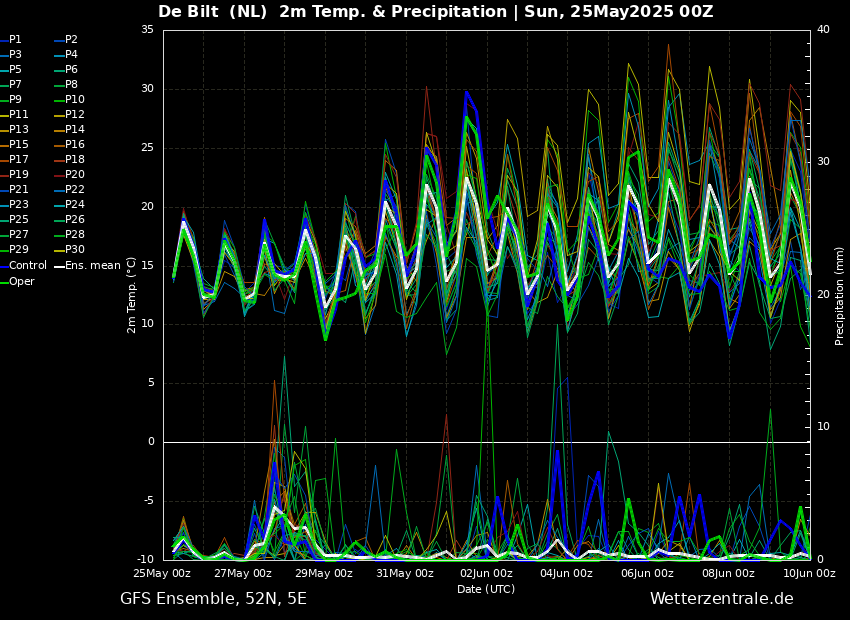Click the Wetterzentrale.de text

pos(722,599)
